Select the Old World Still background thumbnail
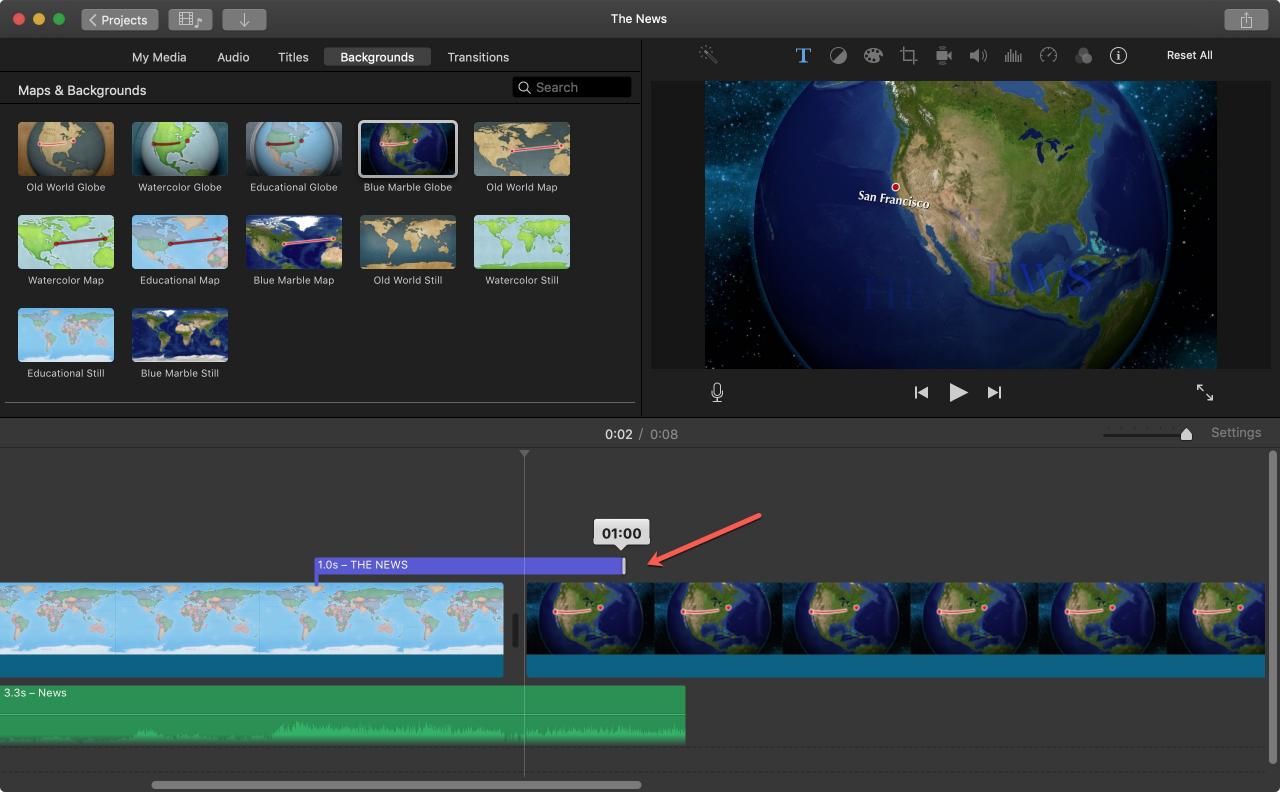The width and height of the screenshot is (1280, 792). 408,242
